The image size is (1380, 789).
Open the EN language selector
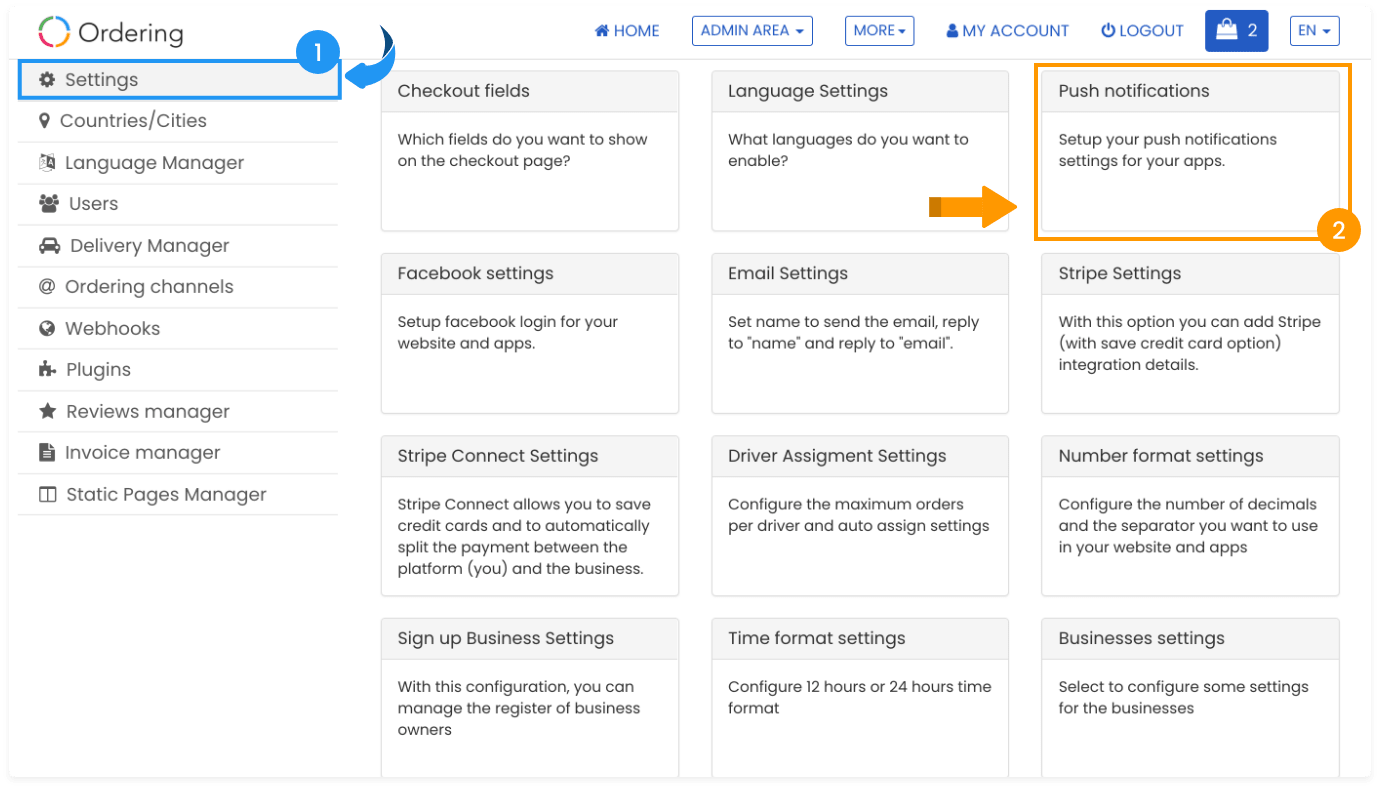pyautogui.click(x=1314, y=31)
